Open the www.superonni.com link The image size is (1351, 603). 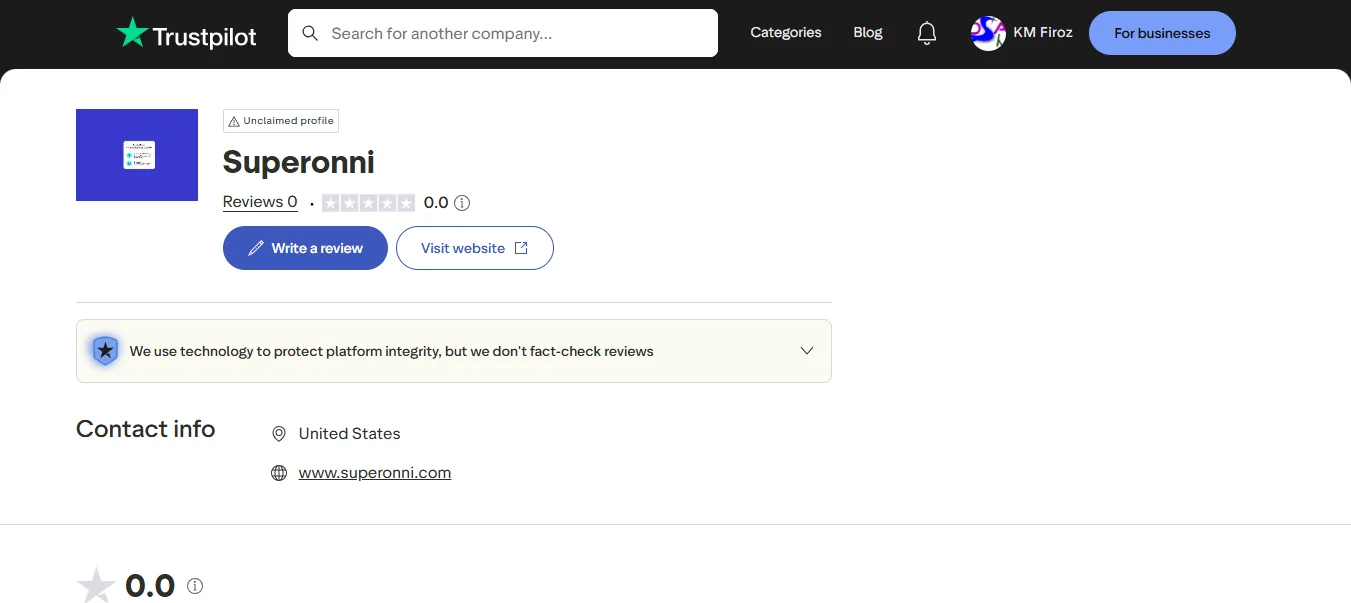pyautogui.click(x=375, y=473)
